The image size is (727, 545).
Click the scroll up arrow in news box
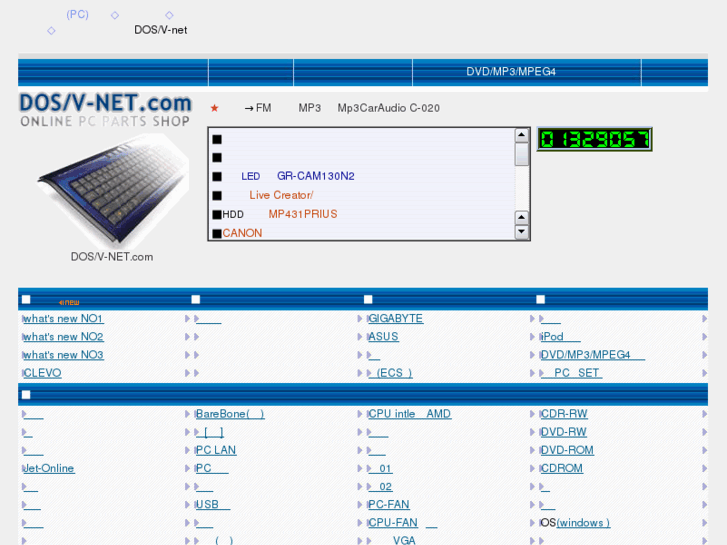tap(522, 135)
